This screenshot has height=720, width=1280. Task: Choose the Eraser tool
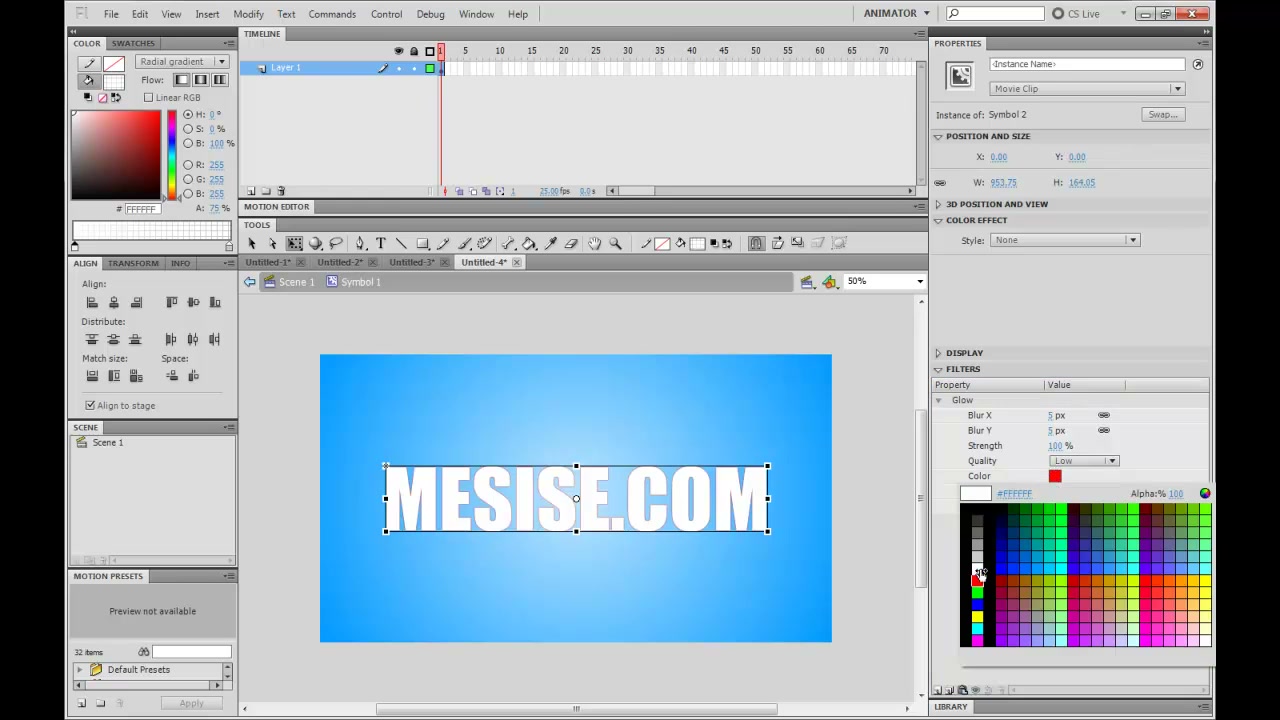click(571, 243)
